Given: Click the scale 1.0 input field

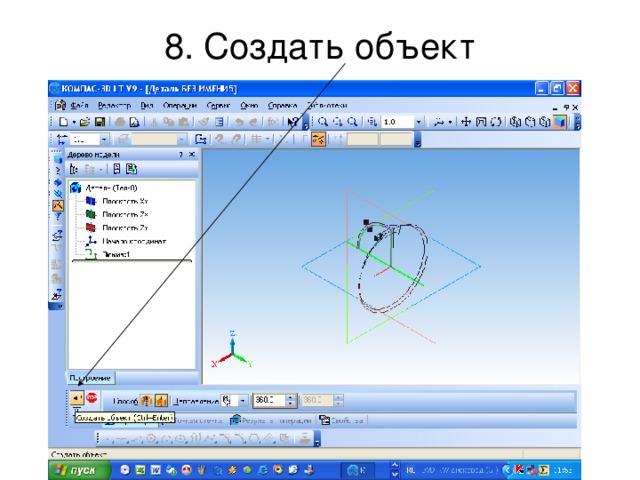Looking at the screenshot, I should click(398, 122).
